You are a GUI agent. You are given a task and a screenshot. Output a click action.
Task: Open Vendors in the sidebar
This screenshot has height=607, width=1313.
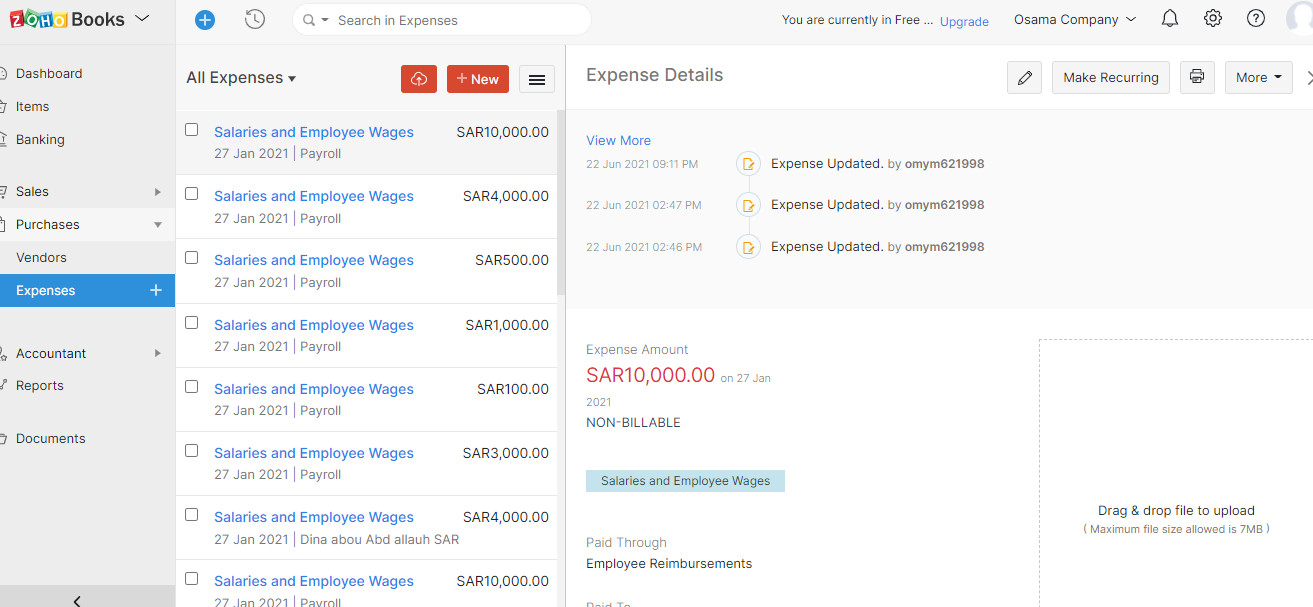point(41,257)
